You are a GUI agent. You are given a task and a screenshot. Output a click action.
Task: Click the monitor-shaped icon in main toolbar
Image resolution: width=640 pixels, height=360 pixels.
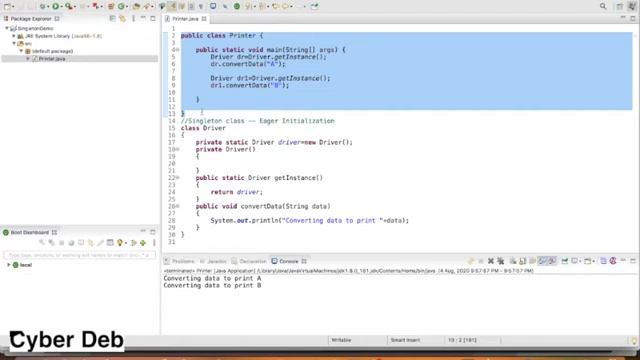pos(213,6)
